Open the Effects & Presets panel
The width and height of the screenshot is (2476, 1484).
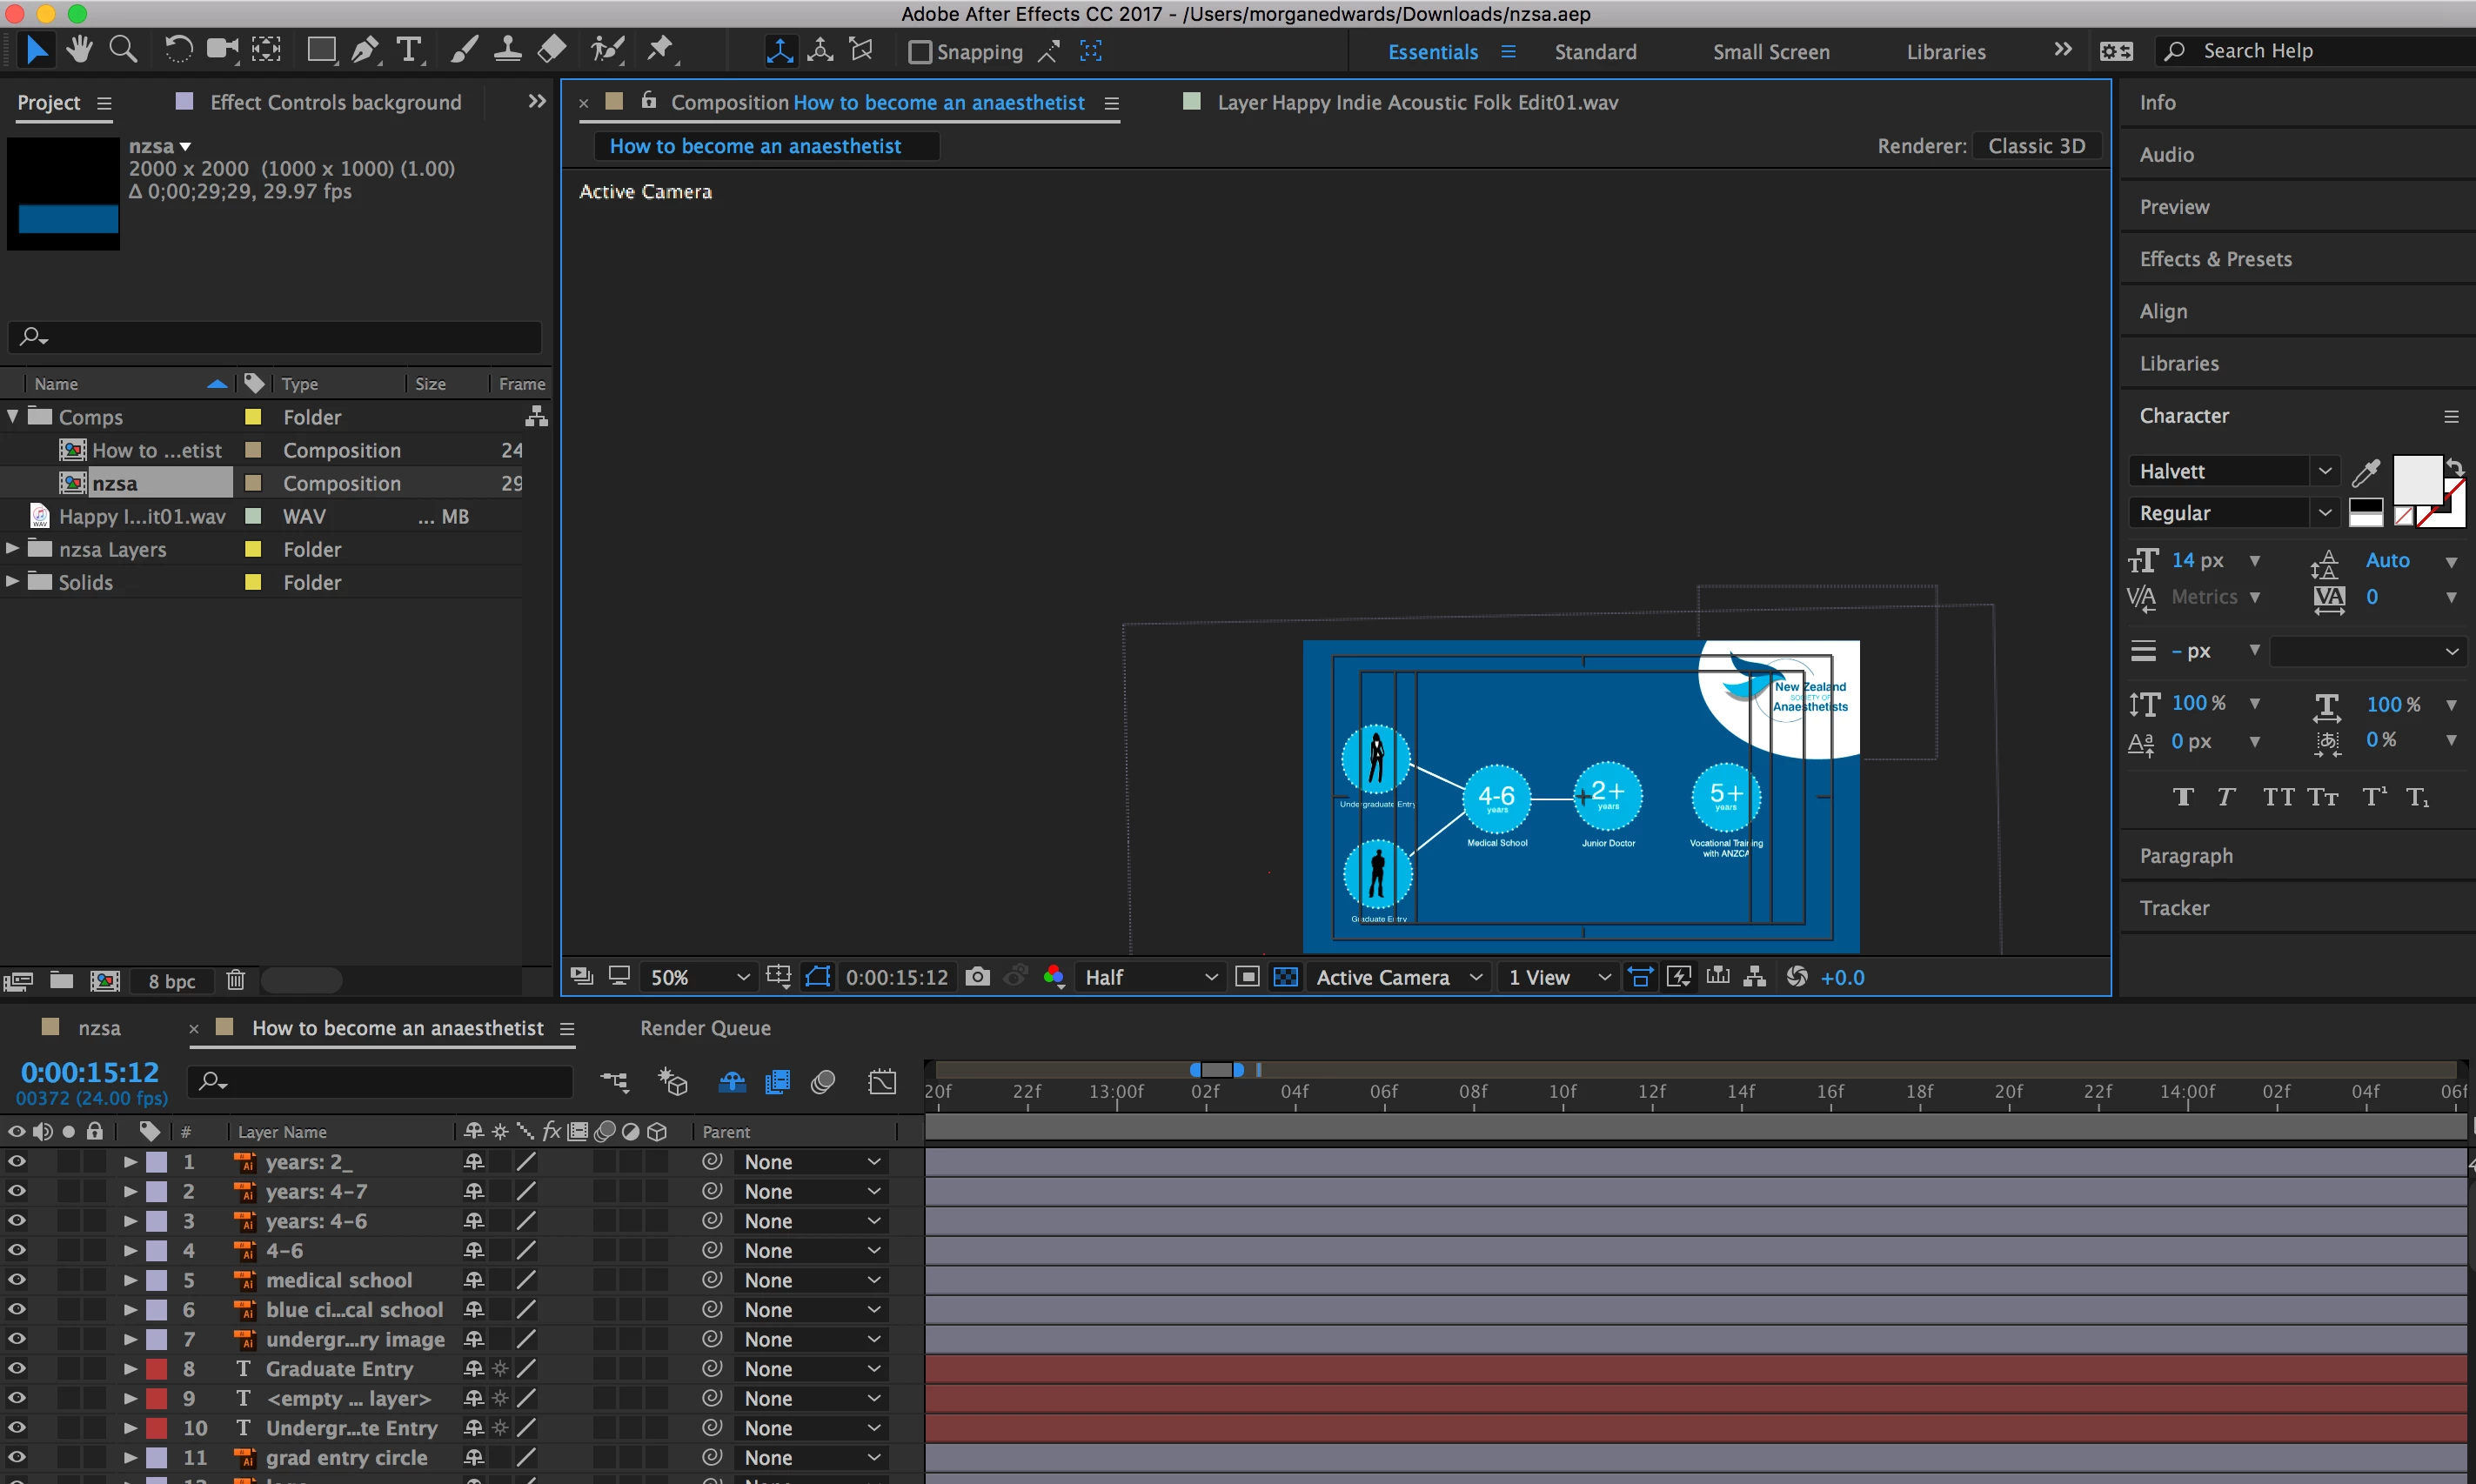click(2215, 259)
